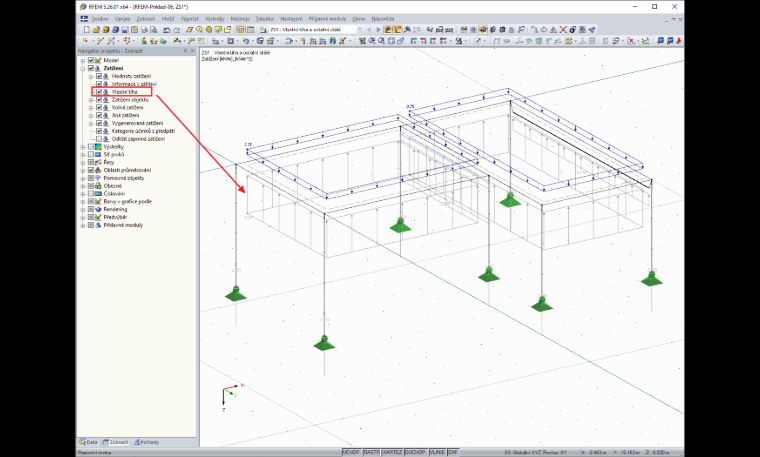Go to previous load case arrow
The height and width of the screenshot is (457, 760).
pyautogui.click(x=369, y=30)
